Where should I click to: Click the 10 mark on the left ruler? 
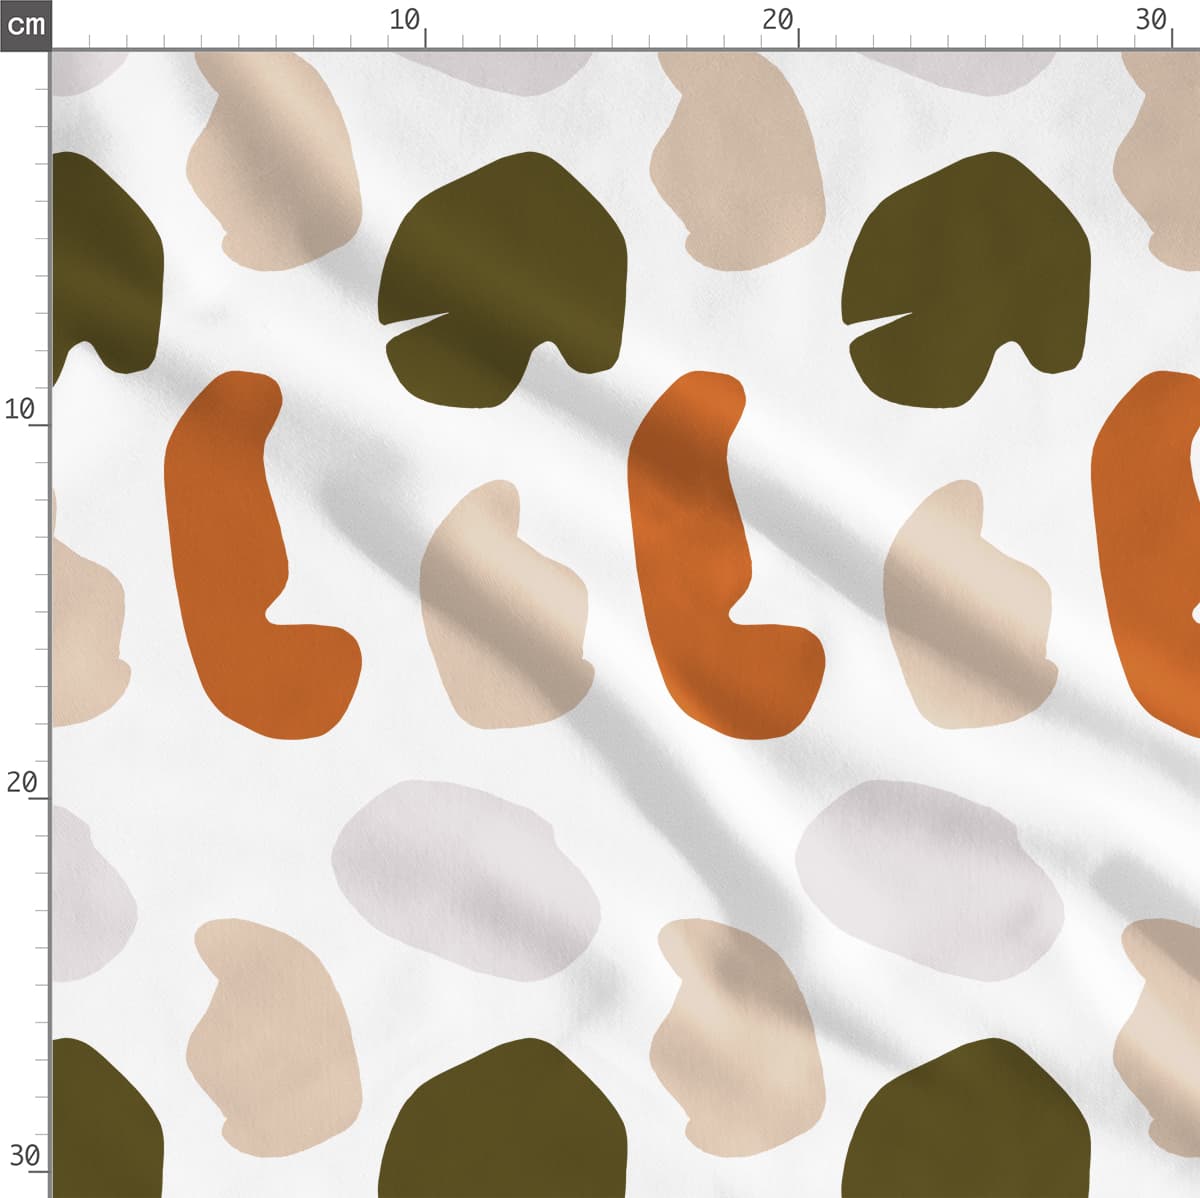20,409
